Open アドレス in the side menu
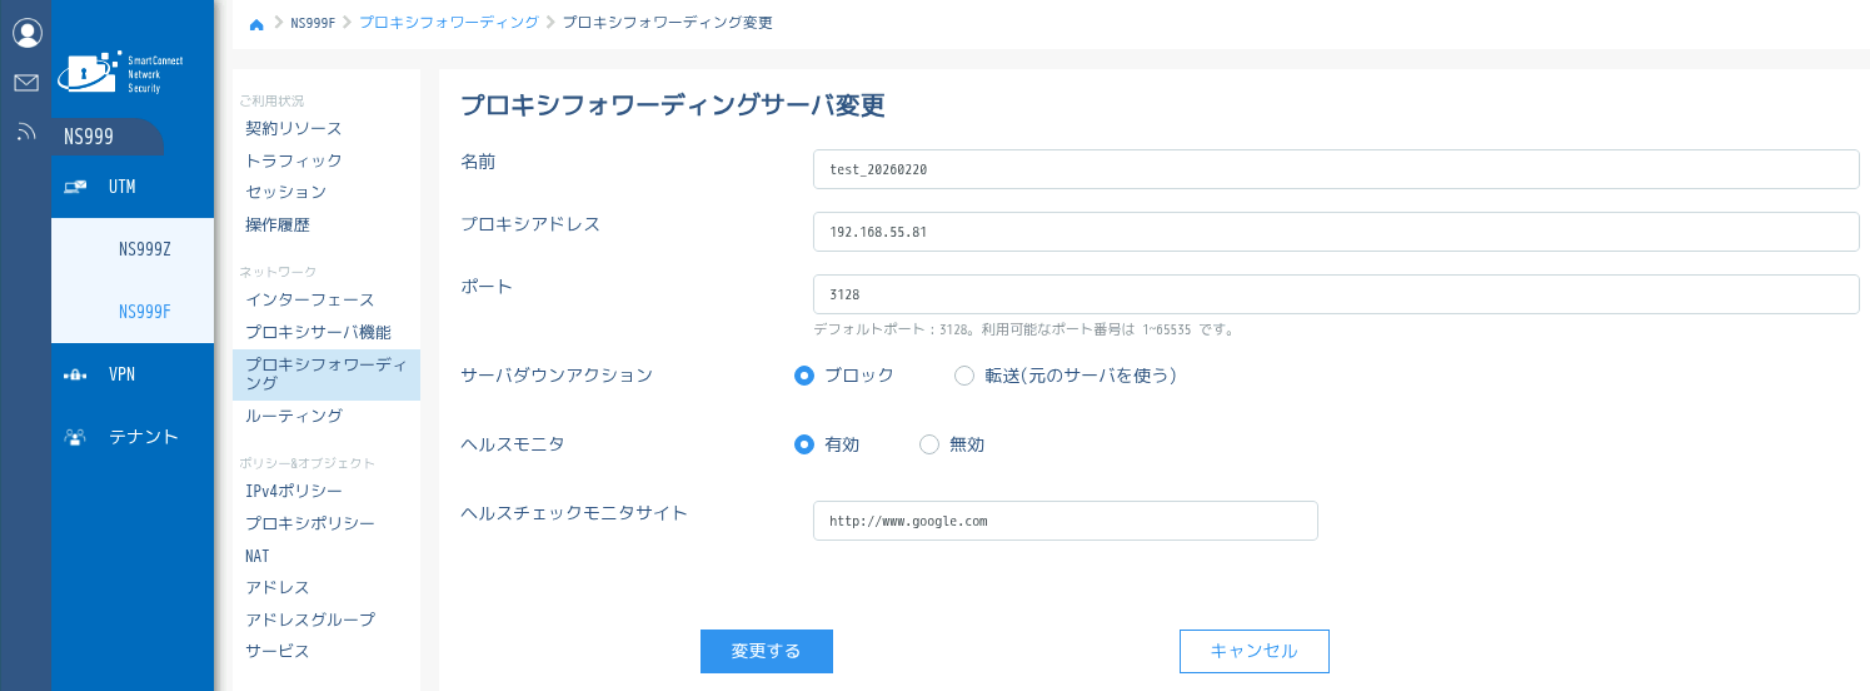Screen dimensions: 1870x691 (x=278, y=588)
